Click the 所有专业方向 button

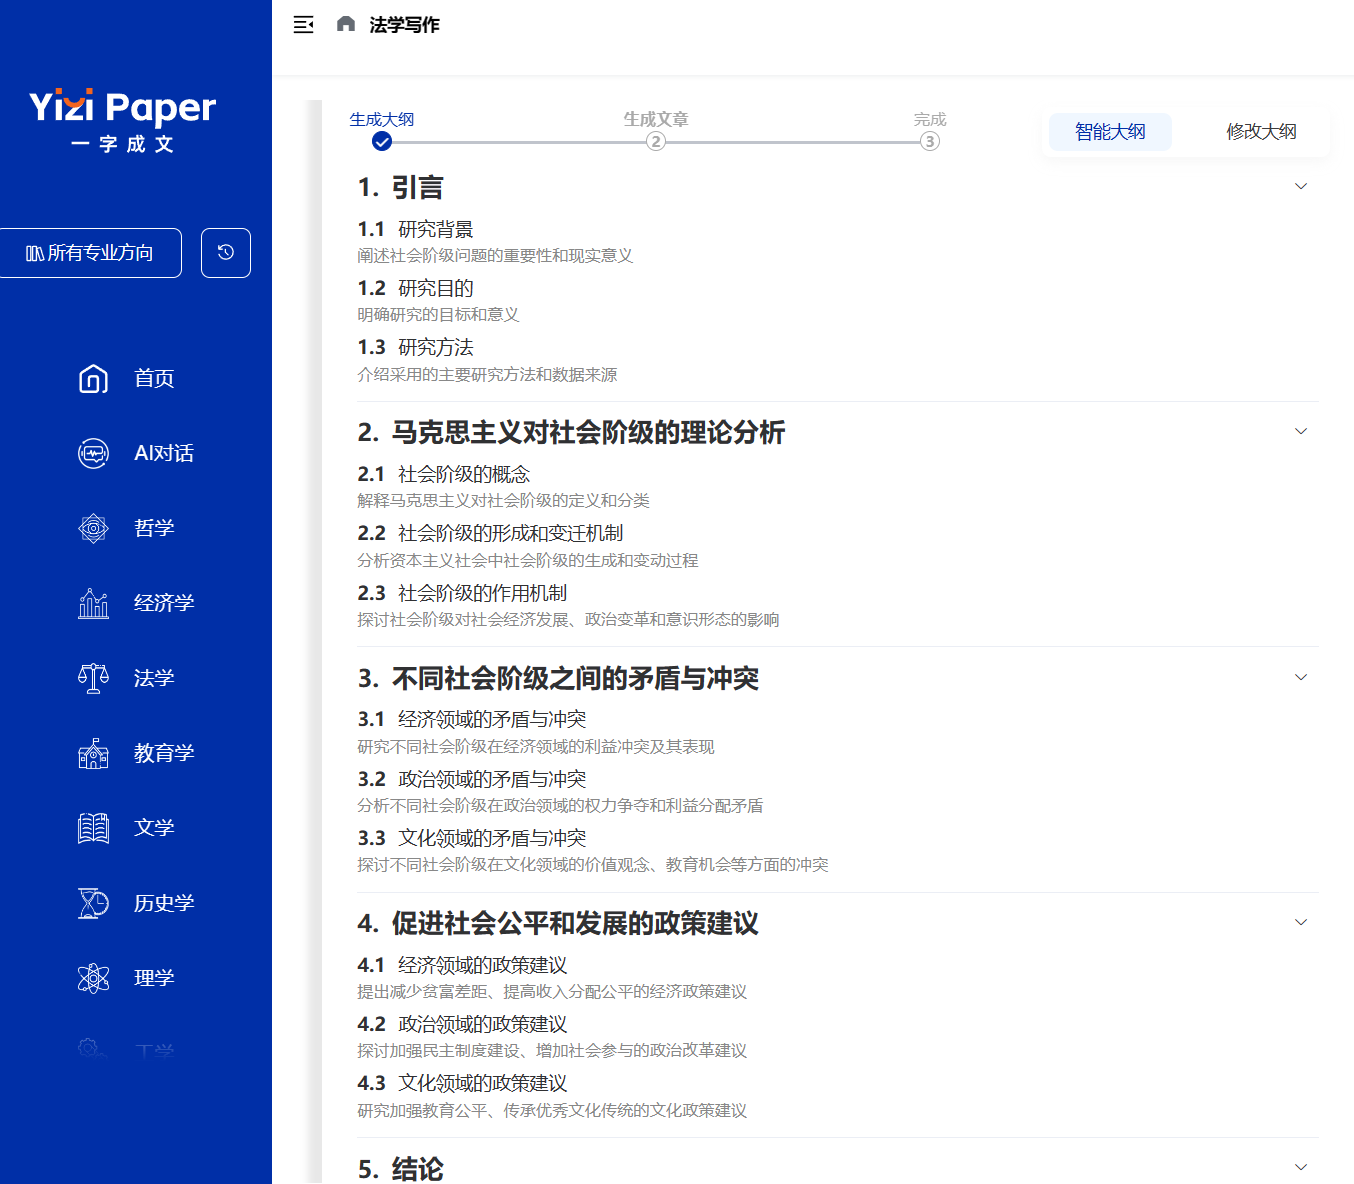click(x=91, y=253)
